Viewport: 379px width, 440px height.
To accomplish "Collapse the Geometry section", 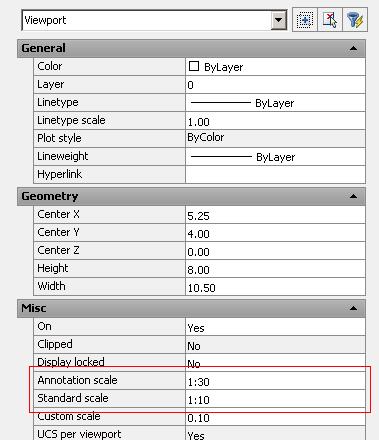I will 353,196.
